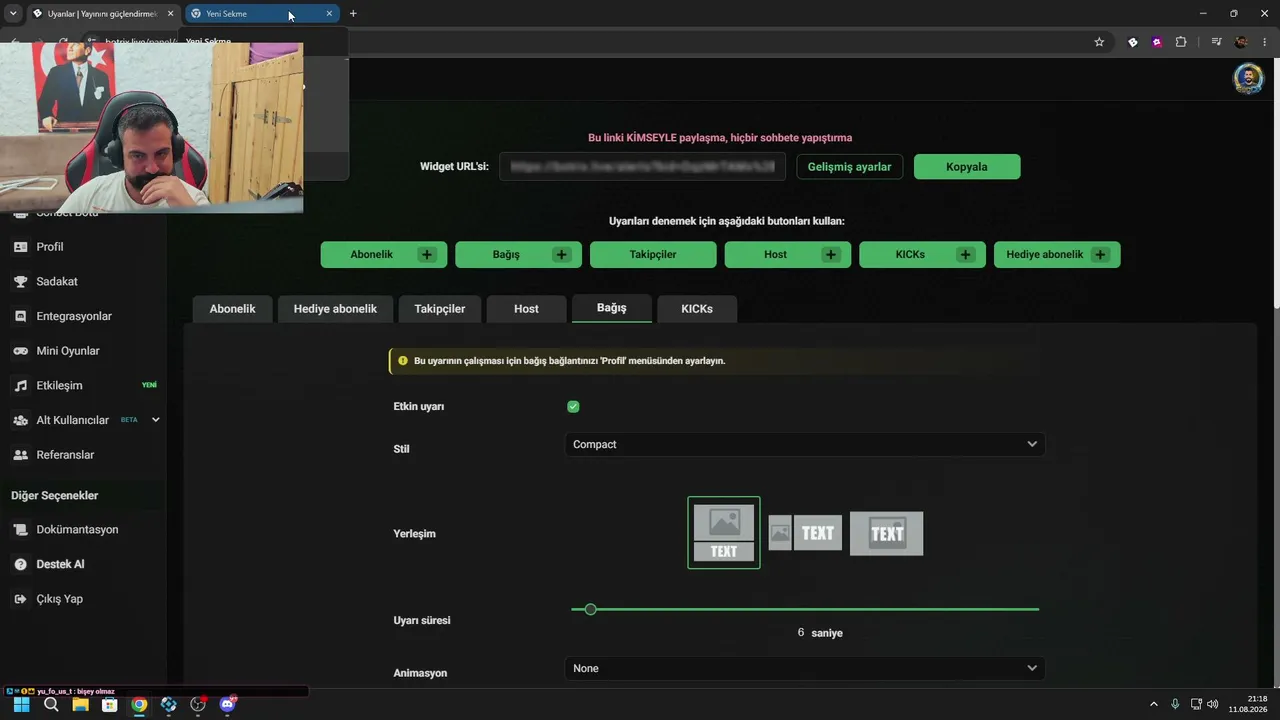Open the Alt Kullanıcılar sidebar item

click(x=84, y=420)
